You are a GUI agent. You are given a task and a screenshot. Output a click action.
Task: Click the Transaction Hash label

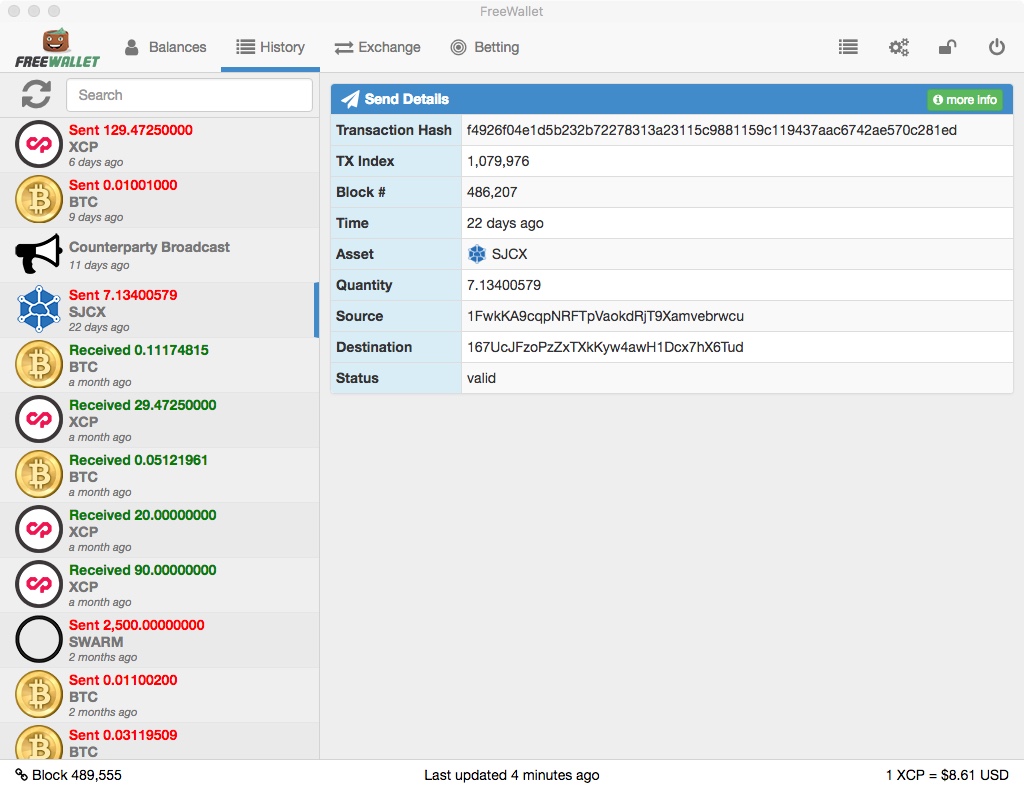pos(394,130)
